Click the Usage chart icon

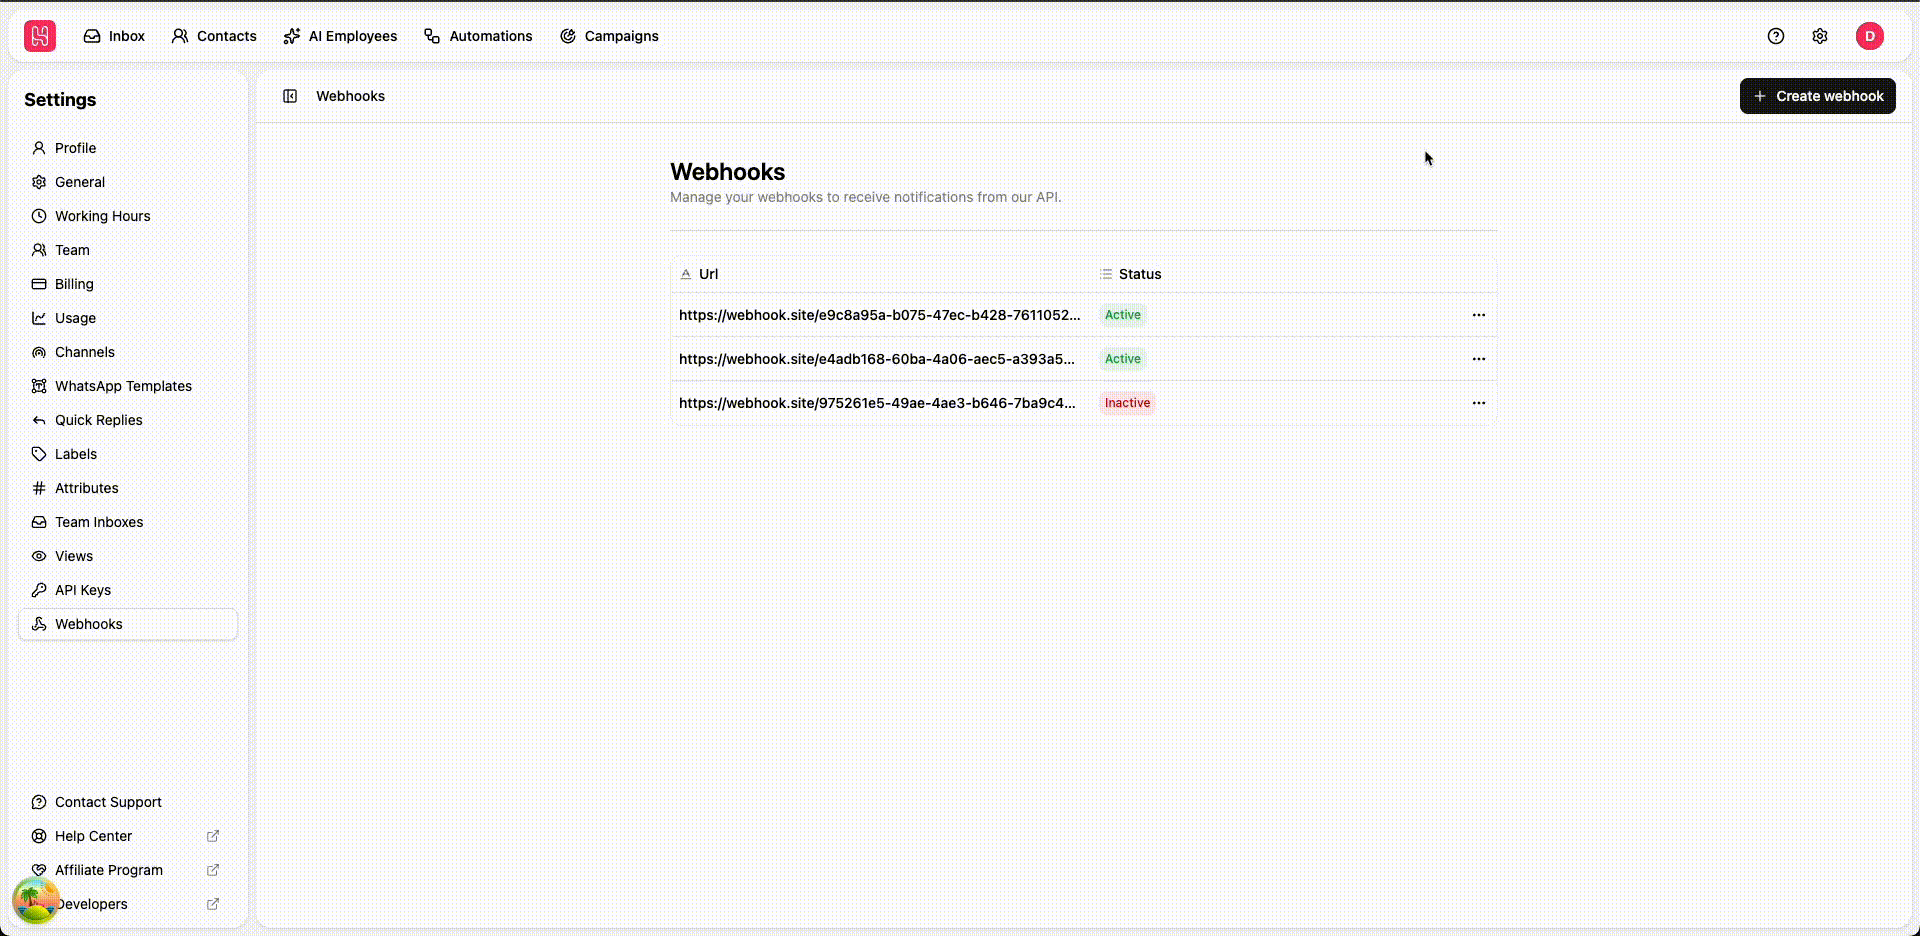tap(38, 318)
